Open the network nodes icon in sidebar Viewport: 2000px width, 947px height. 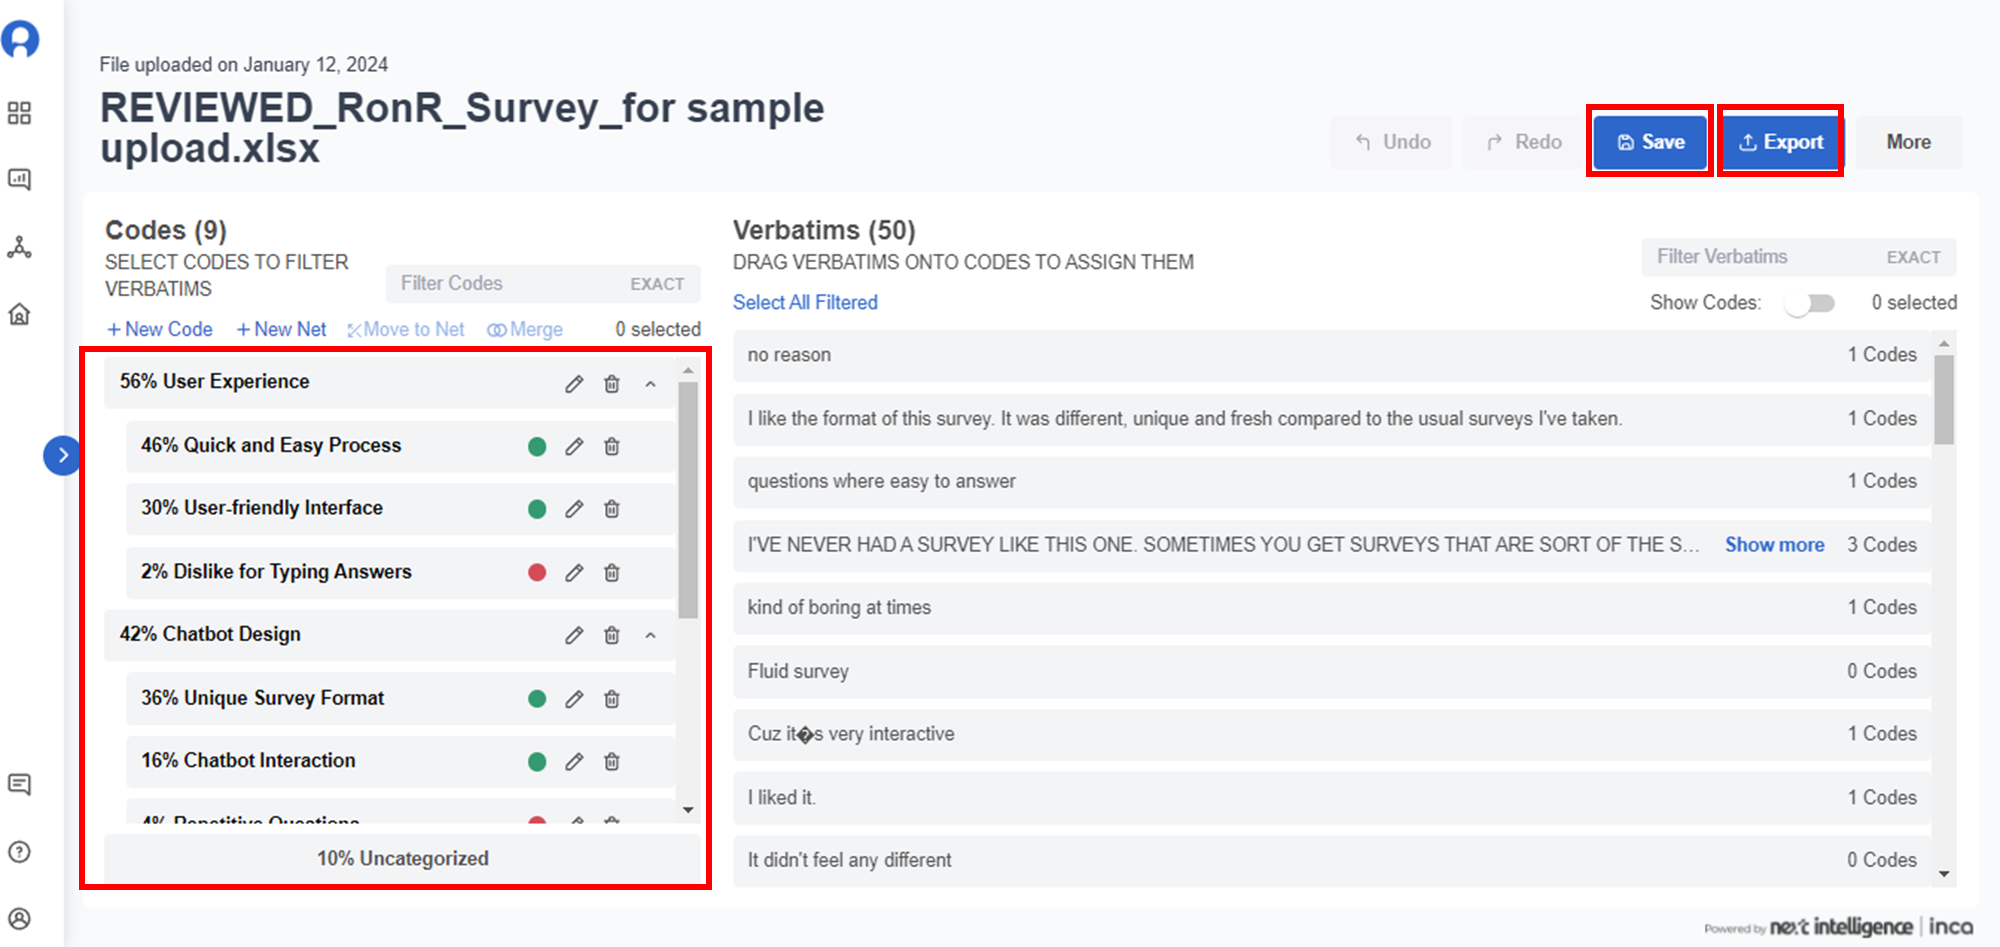tap(19, 246)
